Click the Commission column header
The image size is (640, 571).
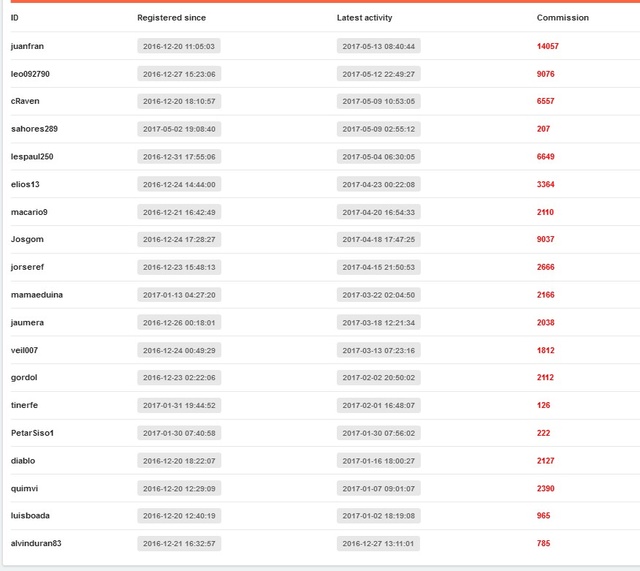point(562,18)
